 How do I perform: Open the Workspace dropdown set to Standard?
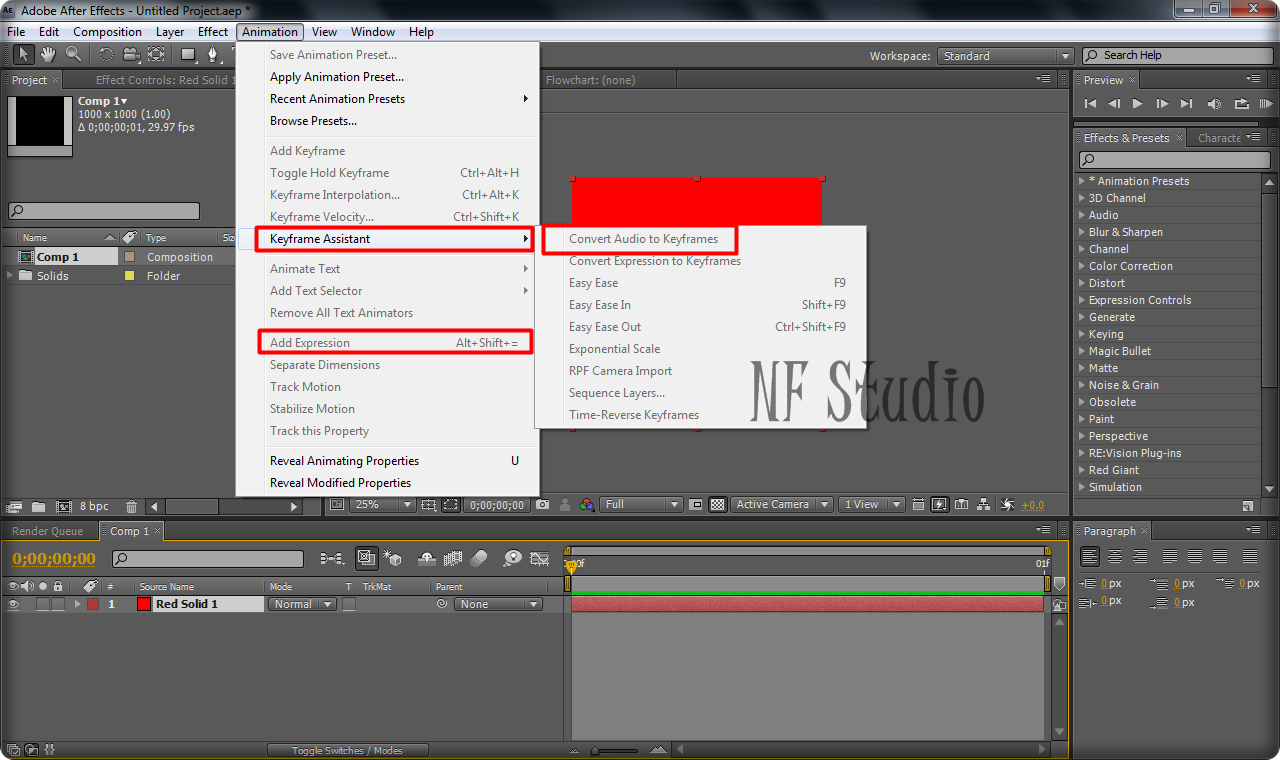[1006, 56]
